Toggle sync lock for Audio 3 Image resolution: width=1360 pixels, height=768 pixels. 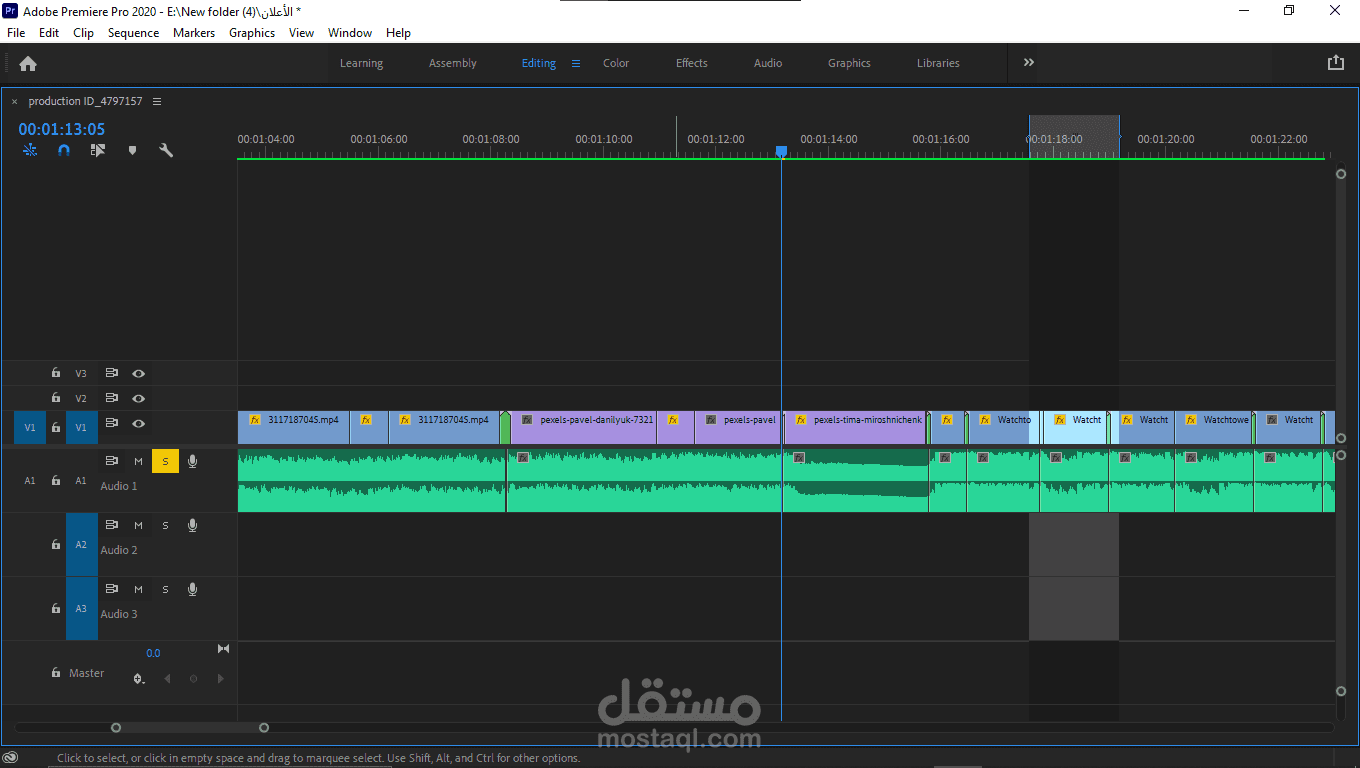click(x=112, y=589)
